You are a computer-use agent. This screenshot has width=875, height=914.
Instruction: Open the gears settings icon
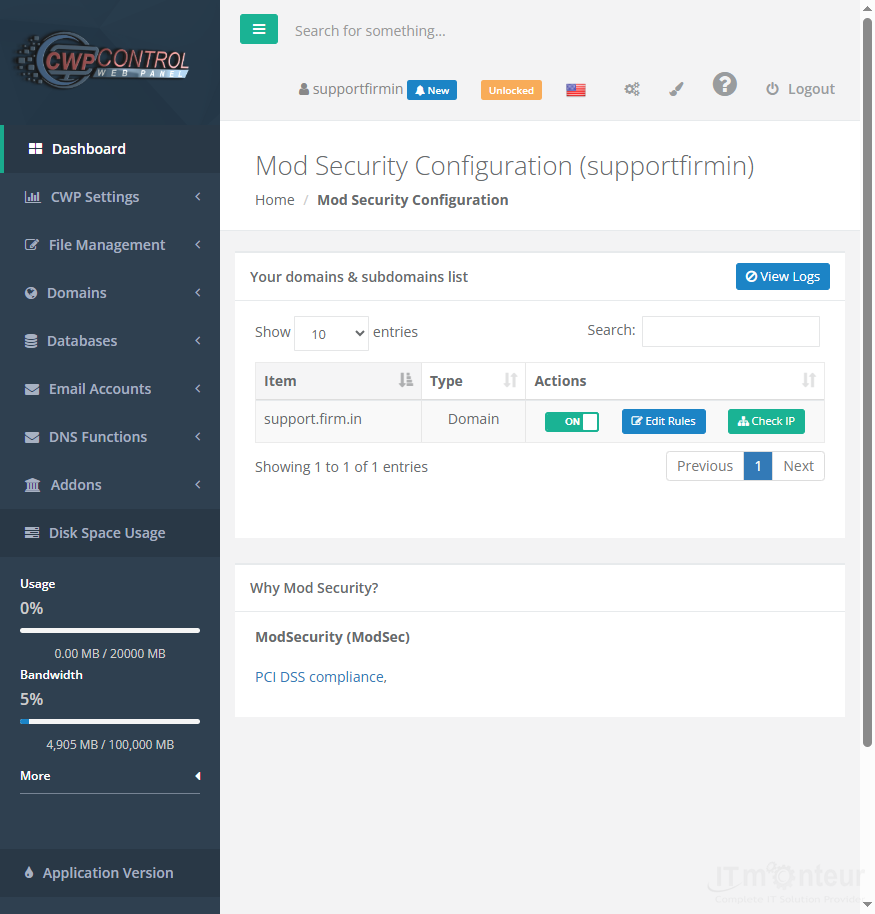(x=632, y=89)
